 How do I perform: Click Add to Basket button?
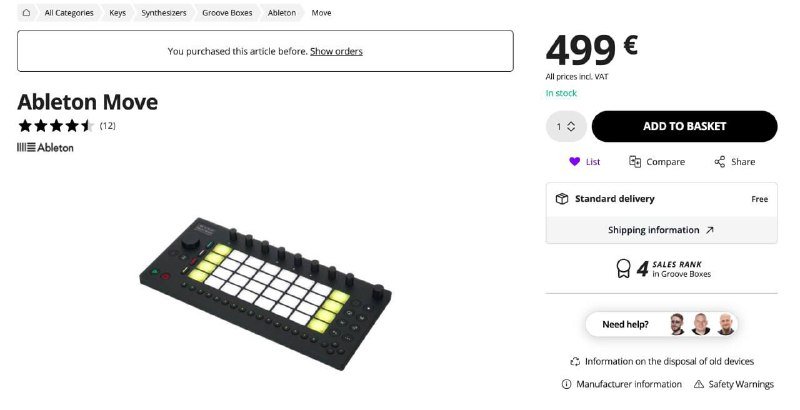pyautogui.click(x=684, y=126)
